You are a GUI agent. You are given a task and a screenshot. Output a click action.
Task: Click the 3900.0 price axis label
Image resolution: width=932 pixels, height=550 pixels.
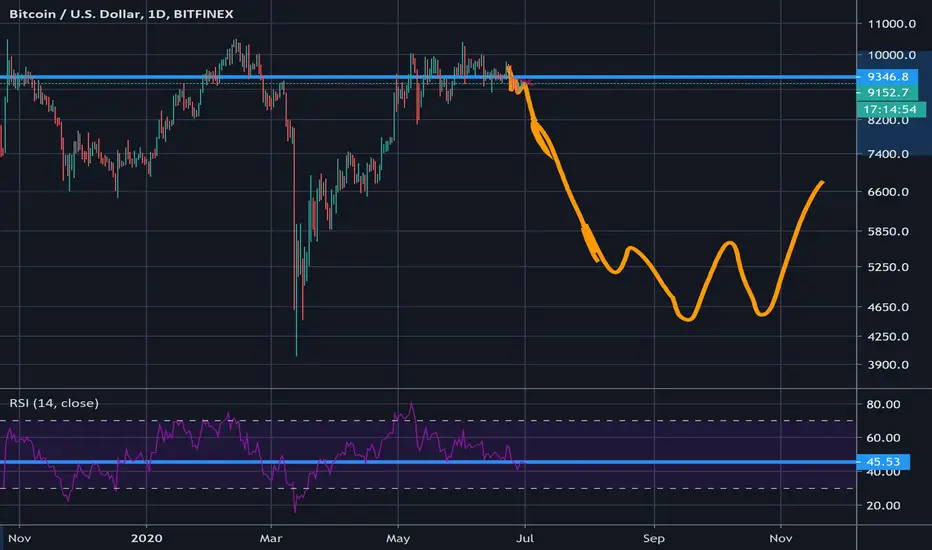pyautogui.click(x=888, y=364)
